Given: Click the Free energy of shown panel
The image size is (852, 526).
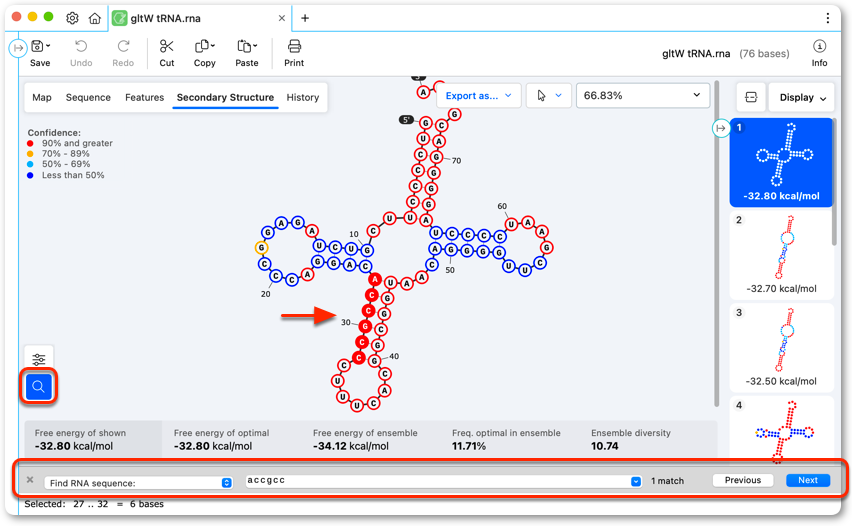Looking at the screenshot, I should tap(93, 440).
